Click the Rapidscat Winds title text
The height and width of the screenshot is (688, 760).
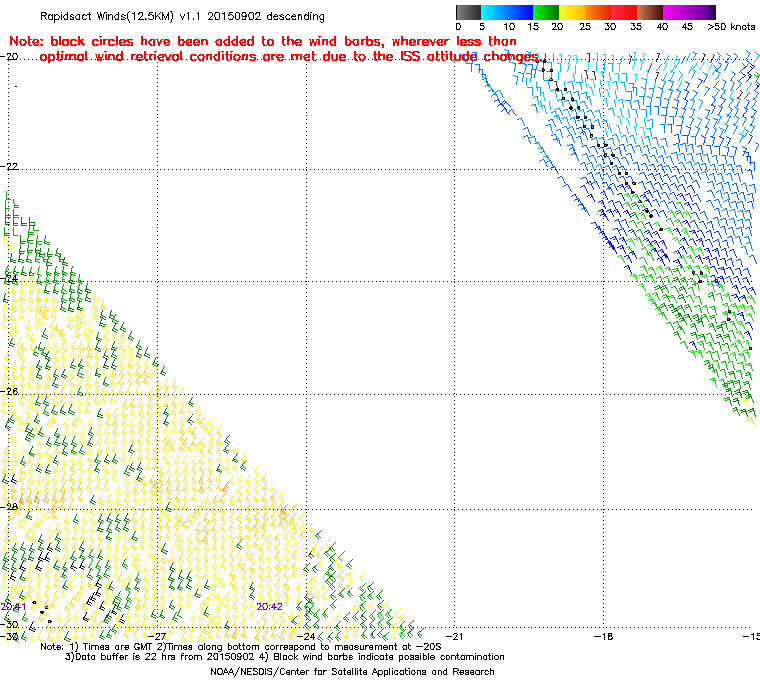click(x=182, y=16)
